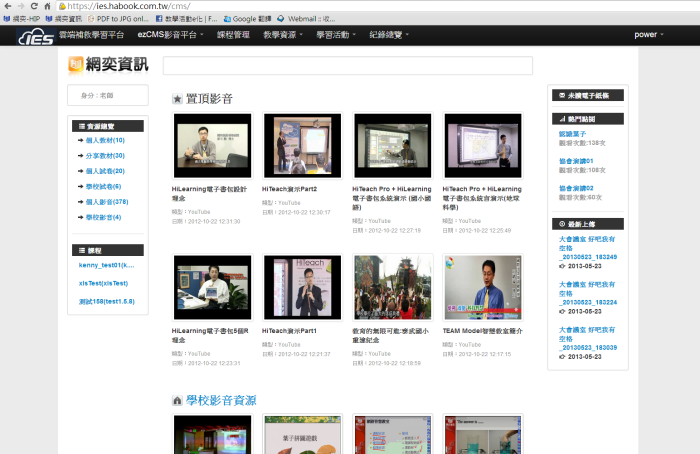Open the Facebook bookmark
The width and height of the screenshot is (700, 454).
point(187,19)
